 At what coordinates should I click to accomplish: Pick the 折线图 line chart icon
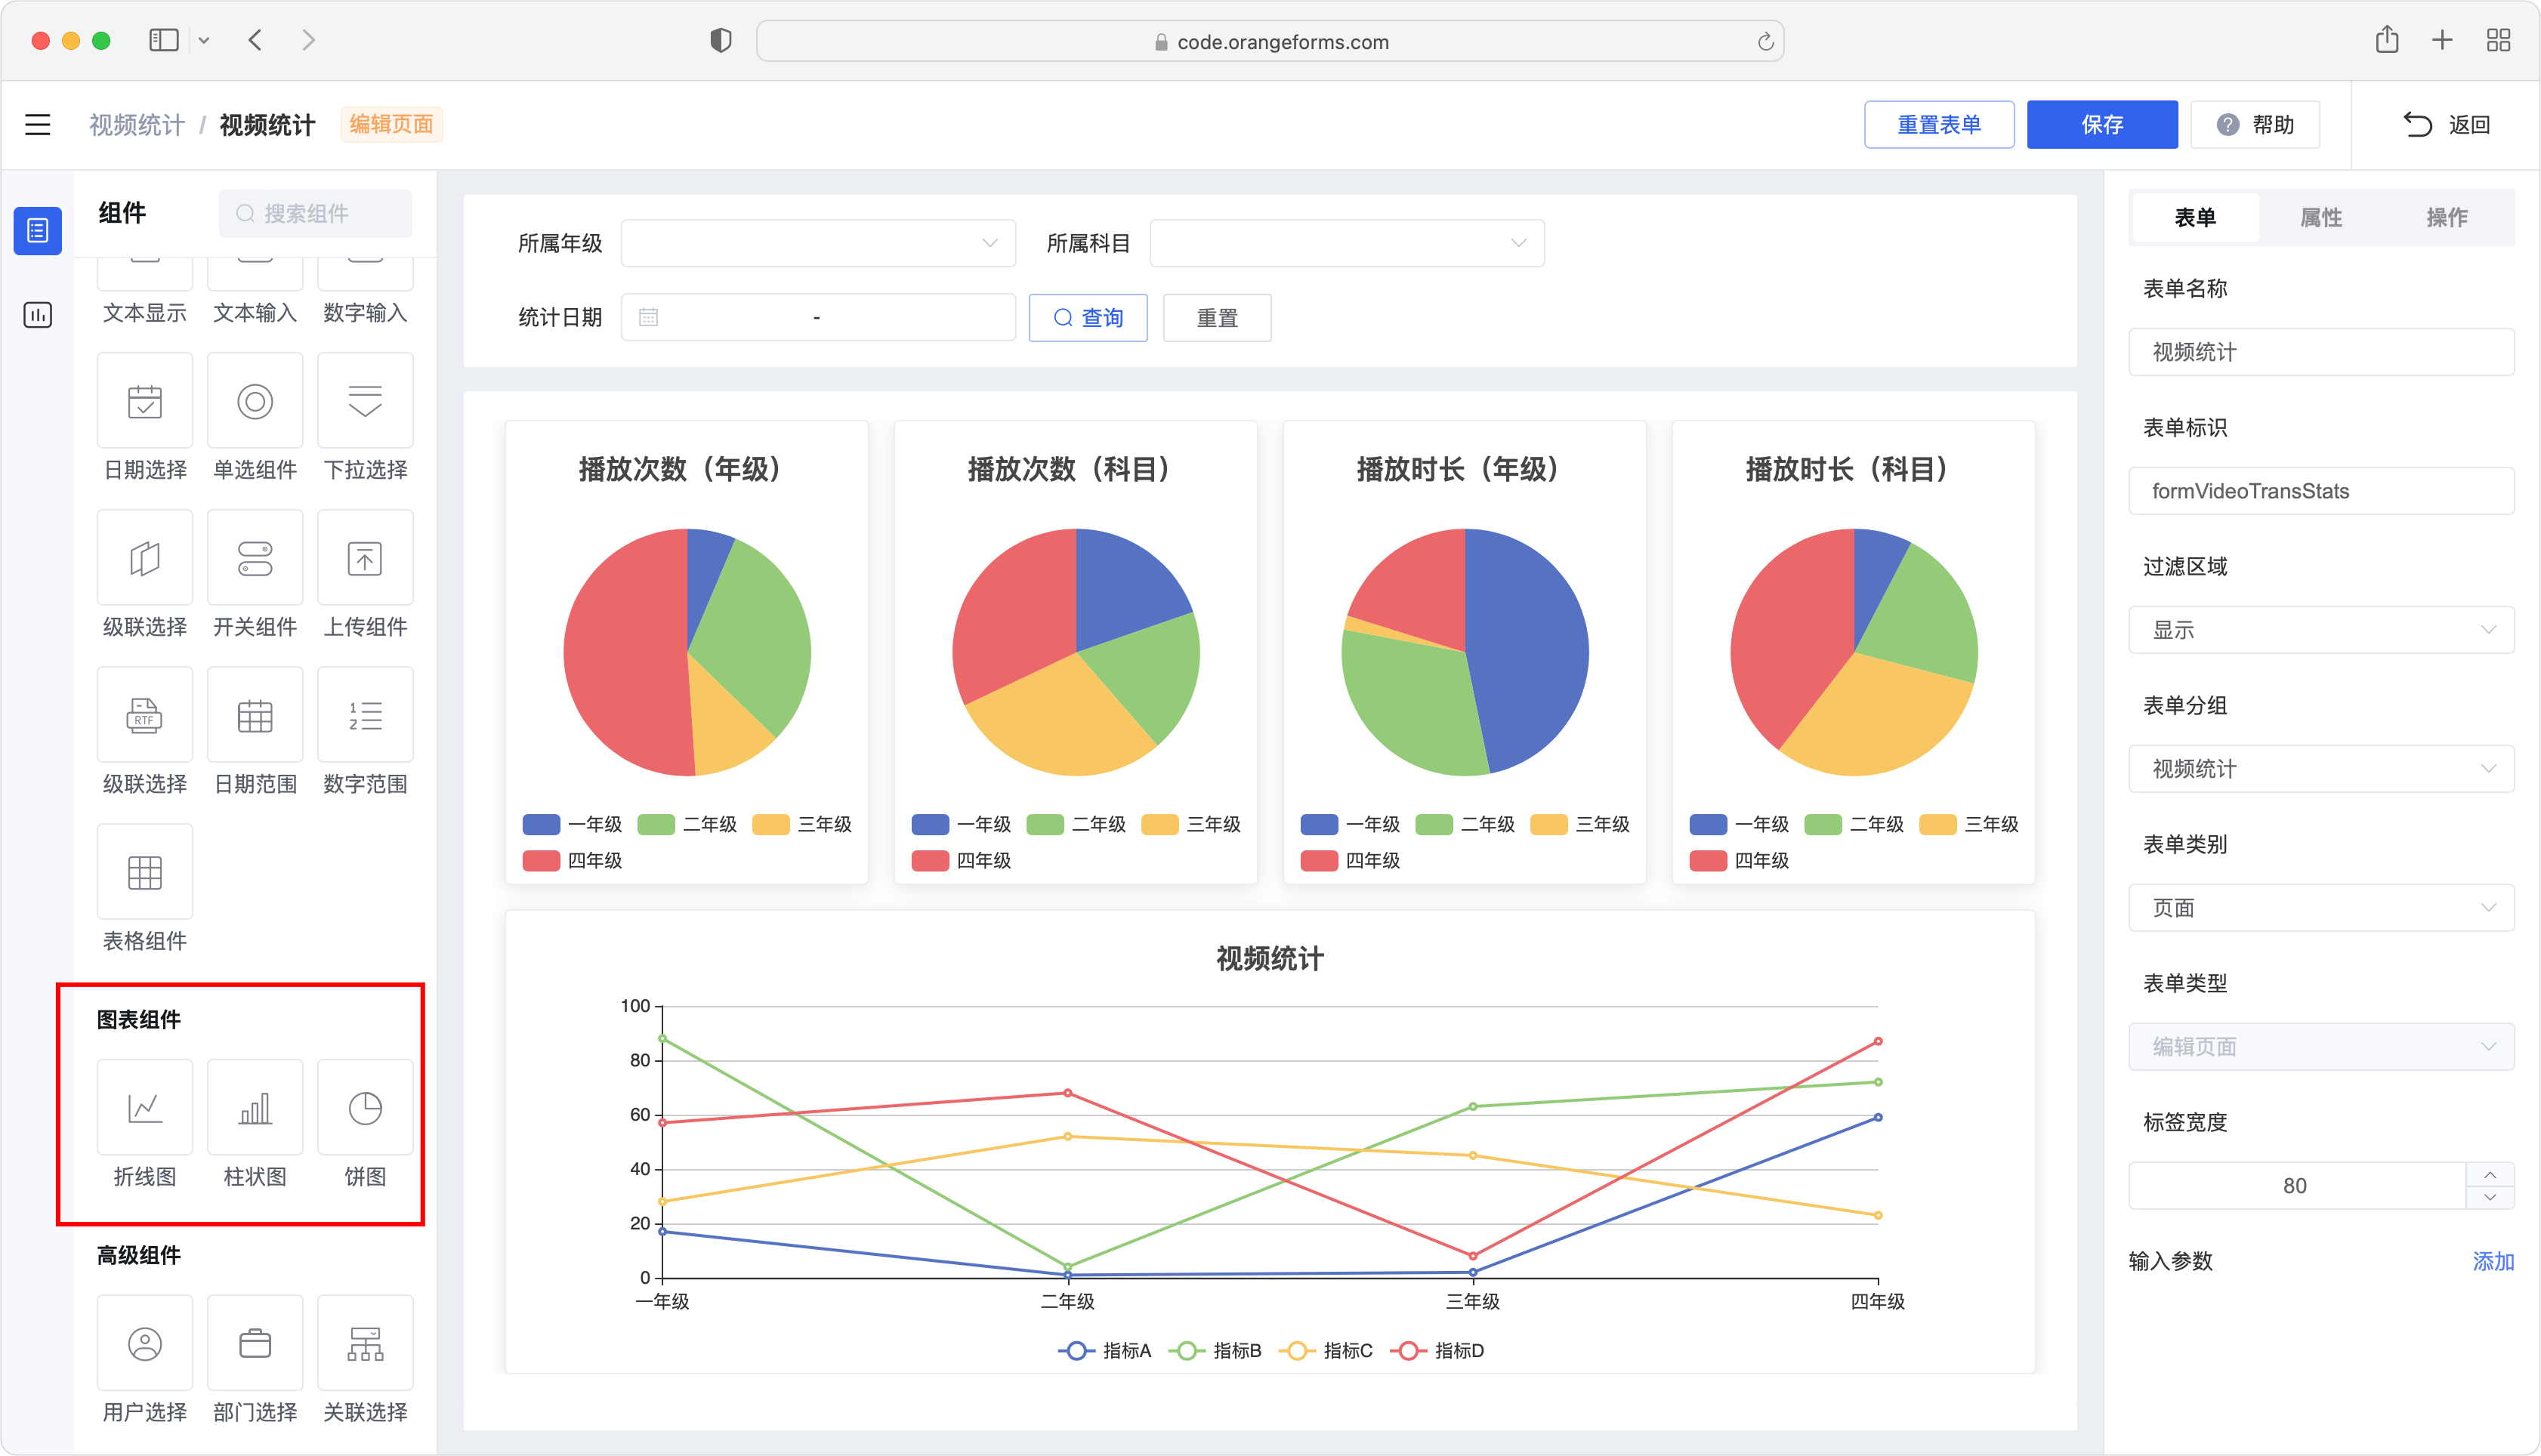[x=145, y=1108]
